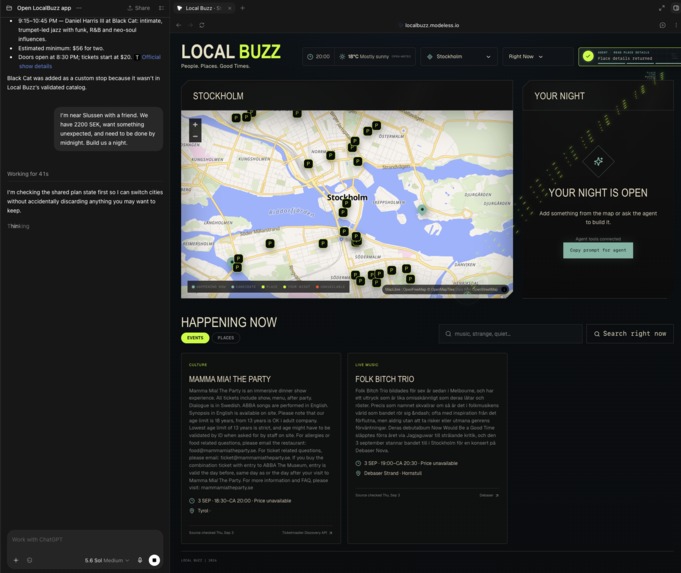681x573 pixels.
Task: Click the panel toggle icon next to Share
Action: pyautogui.click(x=162, y=8)
